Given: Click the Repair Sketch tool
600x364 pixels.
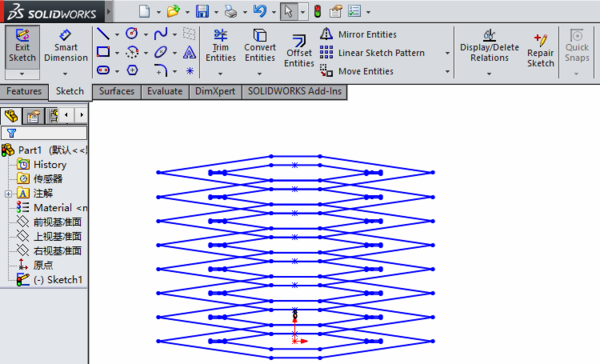Looking at the screenshot, I should tap(540, 51).
